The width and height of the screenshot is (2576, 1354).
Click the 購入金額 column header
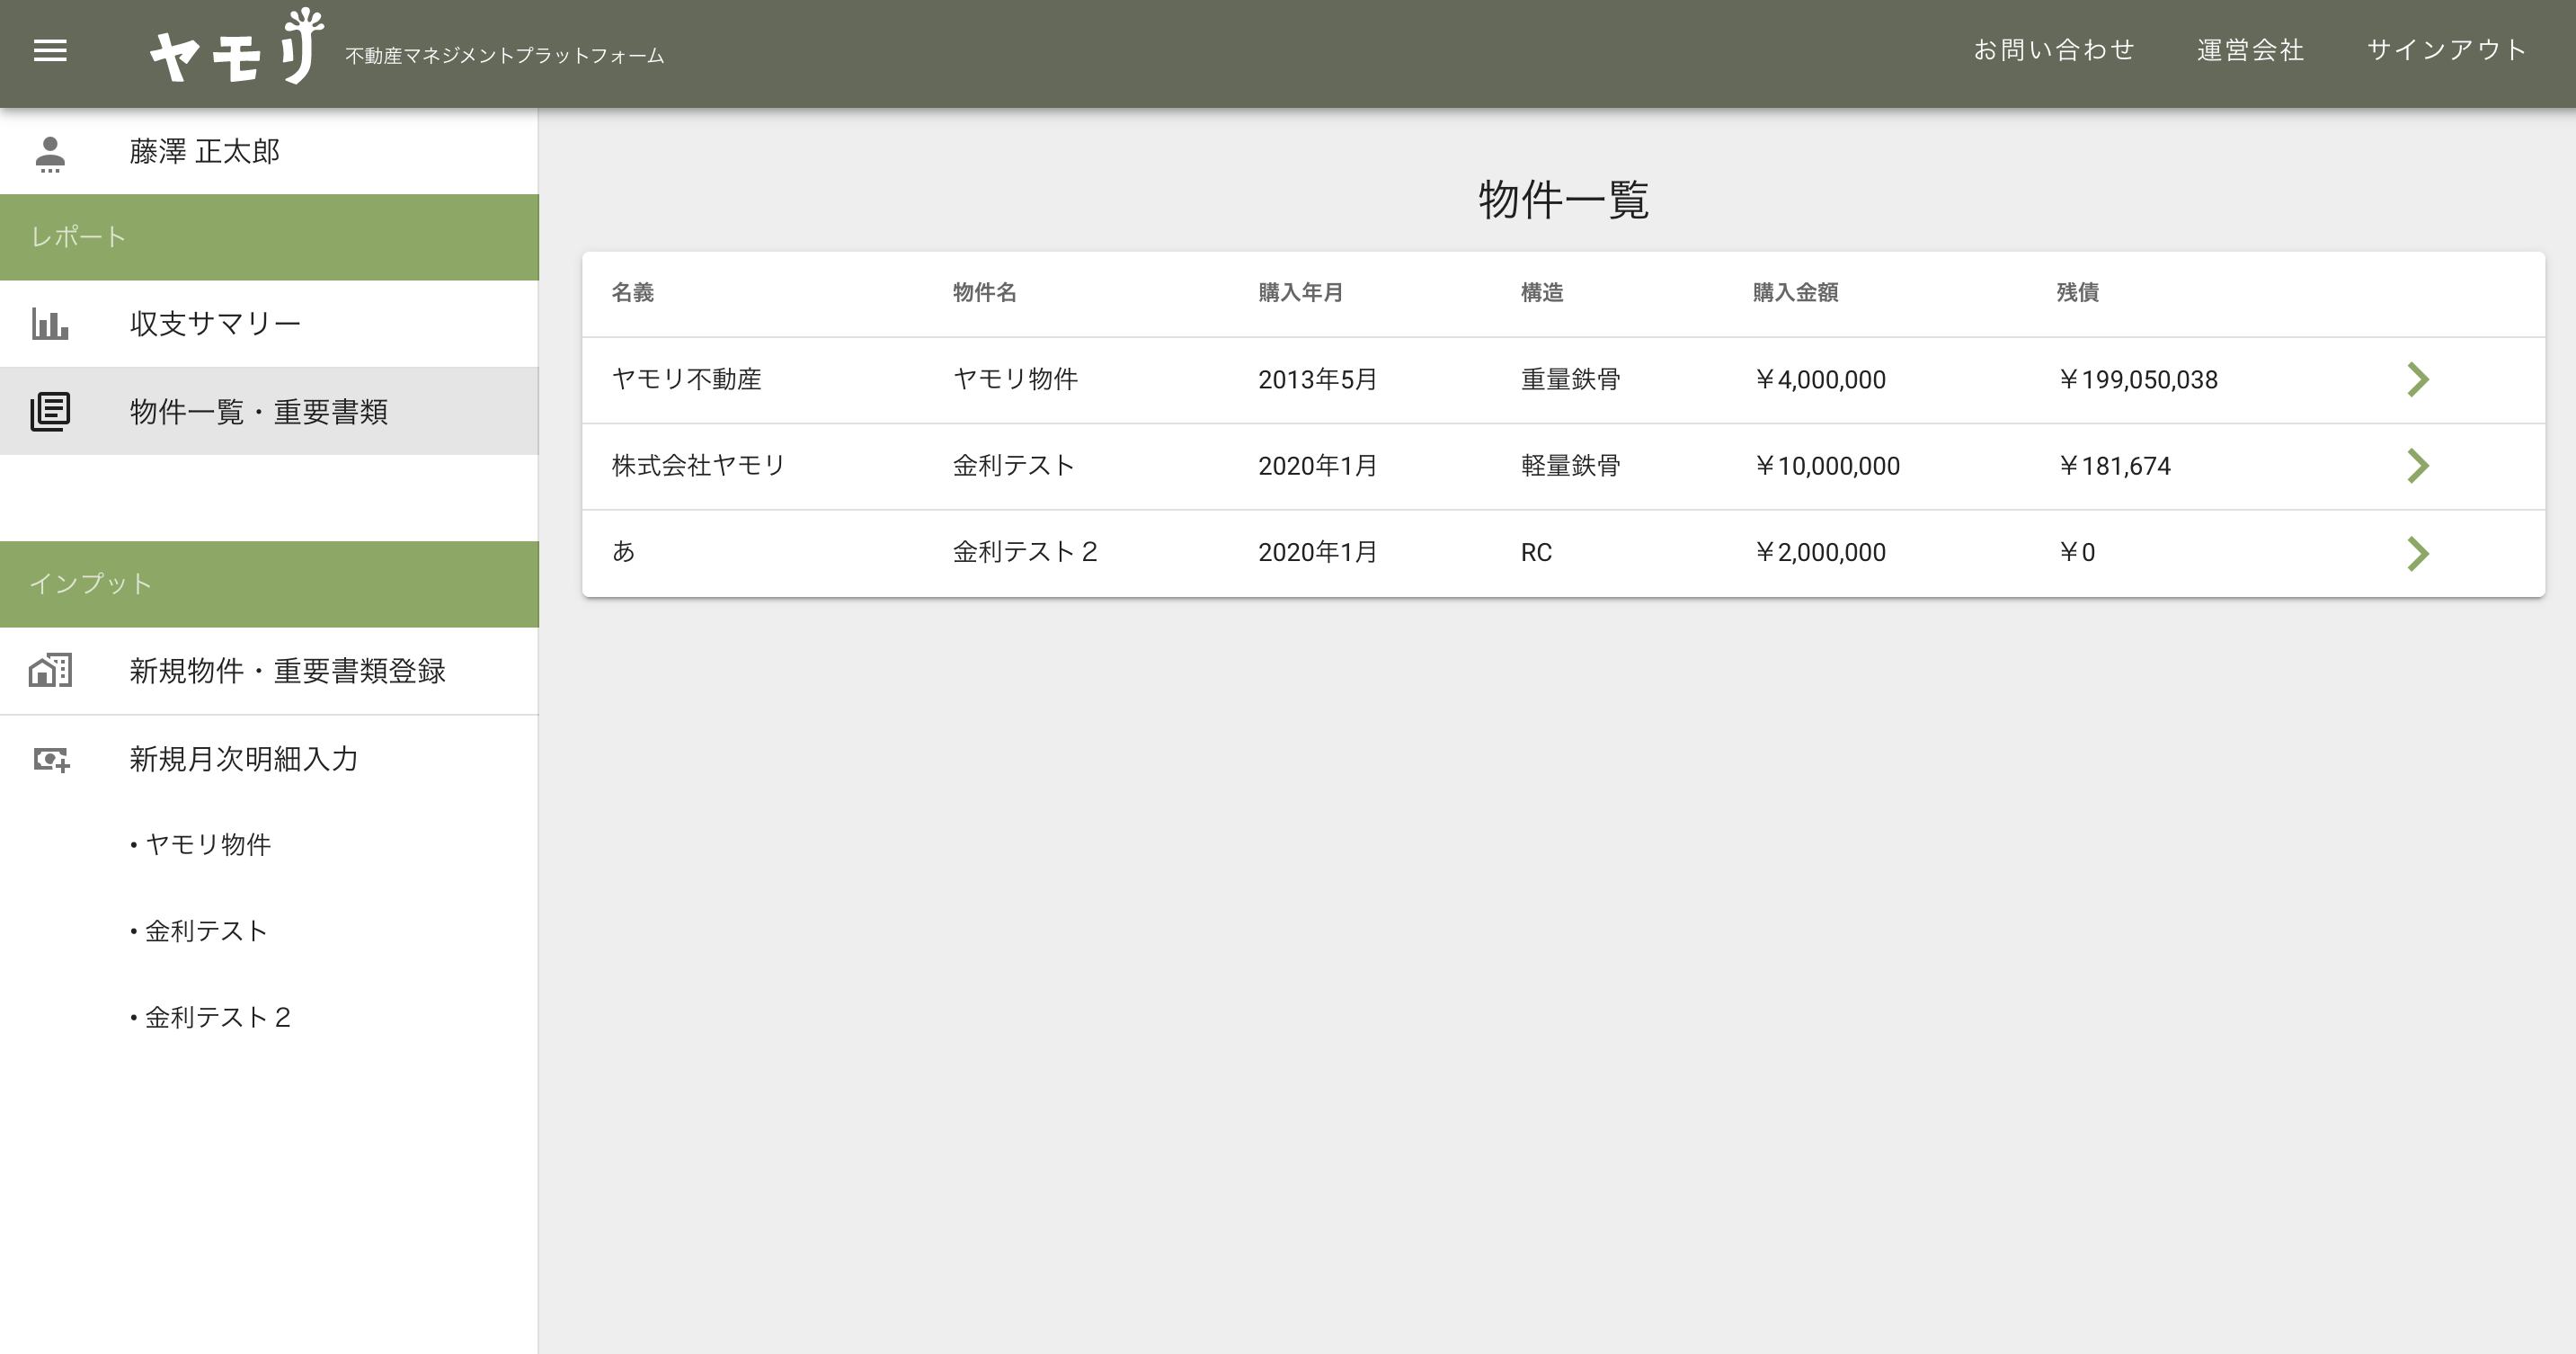(1796, 292)
